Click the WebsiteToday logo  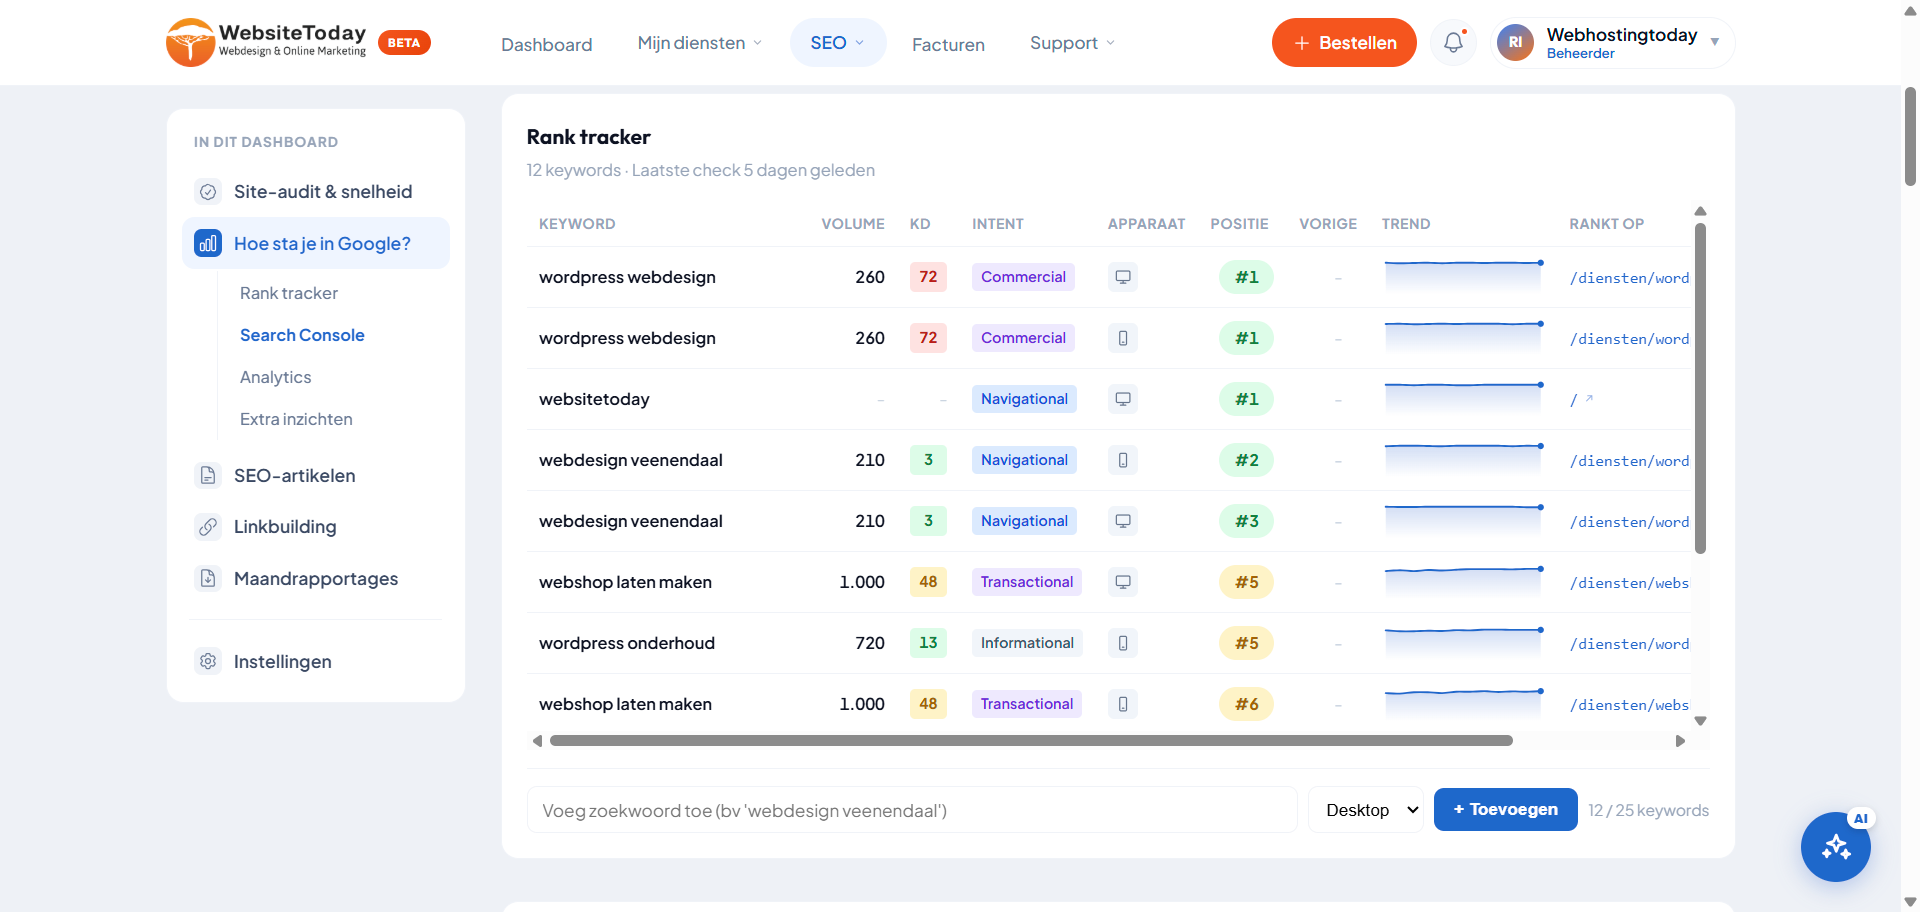click(266, 43)
